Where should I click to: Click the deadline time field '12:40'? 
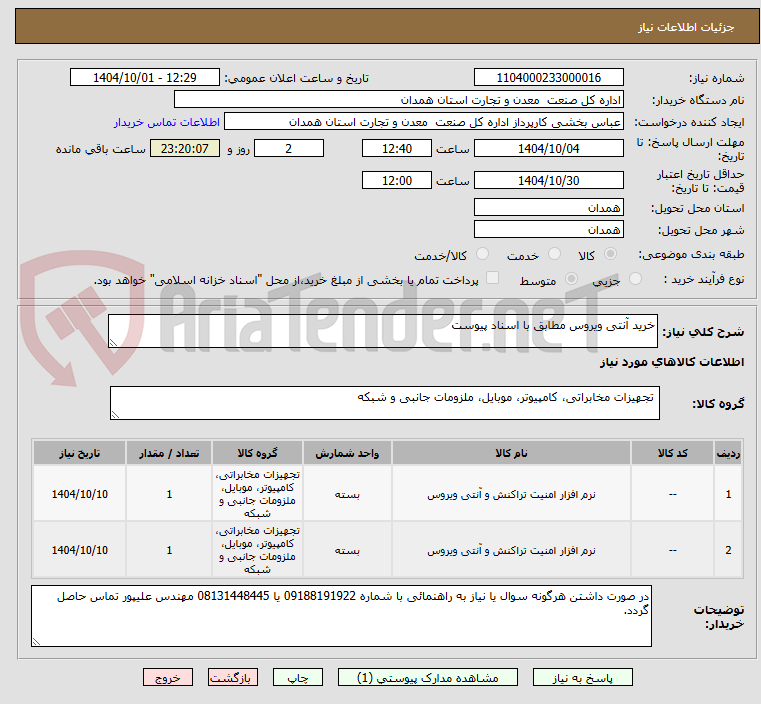tap(397, 148)
